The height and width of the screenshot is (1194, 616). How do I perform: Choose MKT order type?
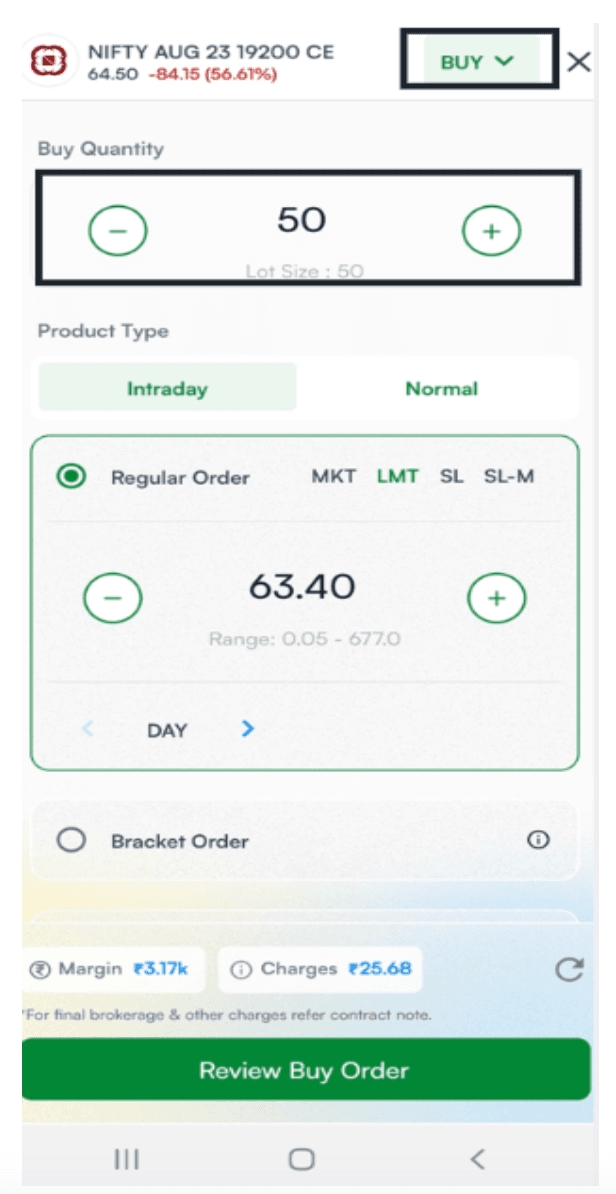pyautogui.click(x=333, y=476)
